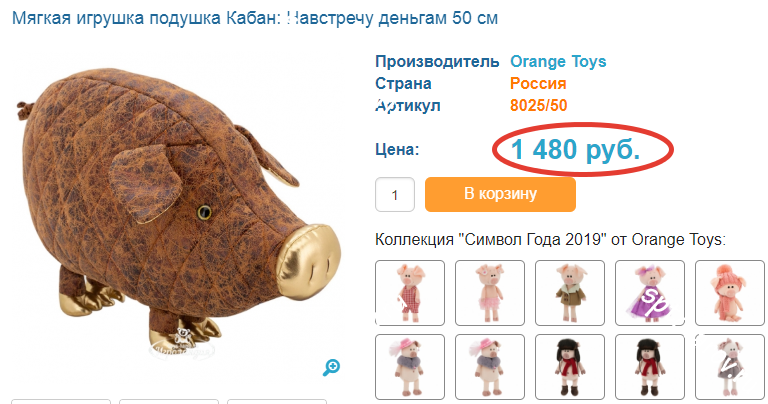Select the pig in red checkered overalls thumbnail
This screenshot has height=404, width=768.
tap(410, 293)
